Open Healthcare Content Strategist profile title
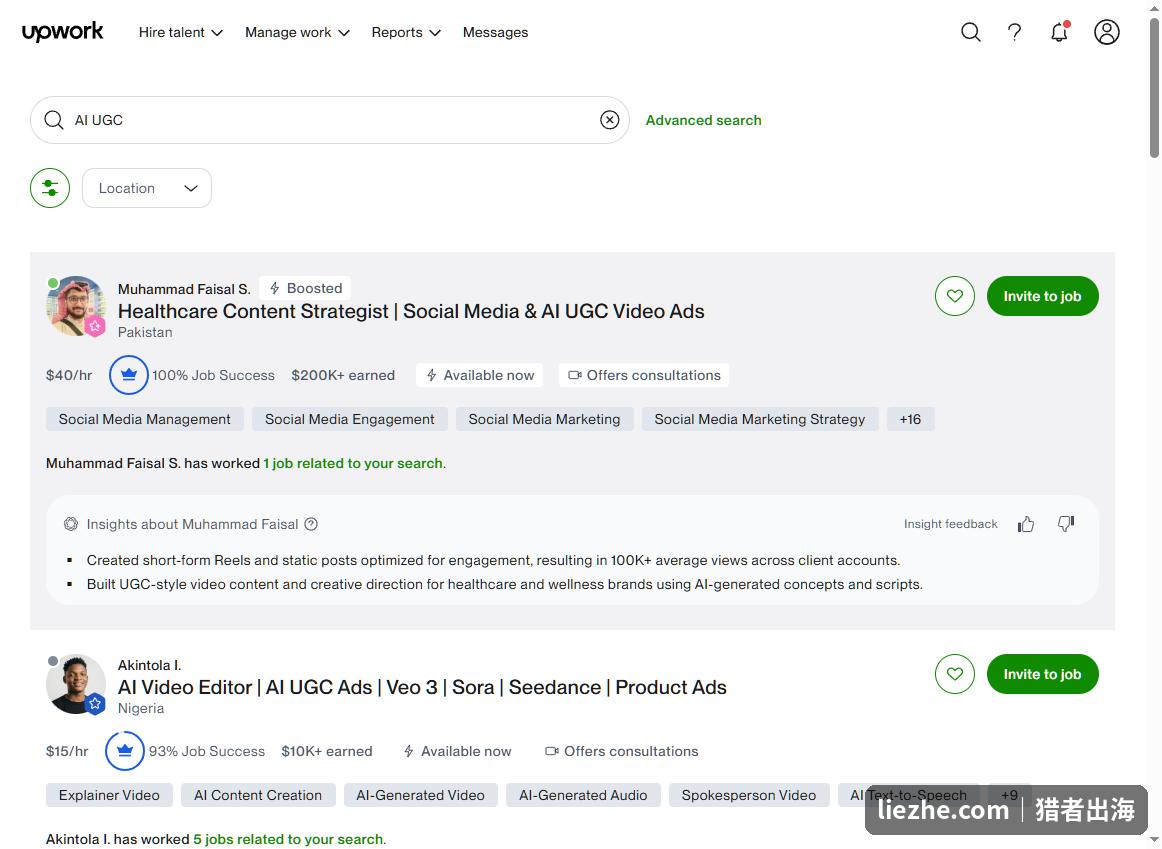Viewport: 1162px width, 849px height. click(411, 311)
